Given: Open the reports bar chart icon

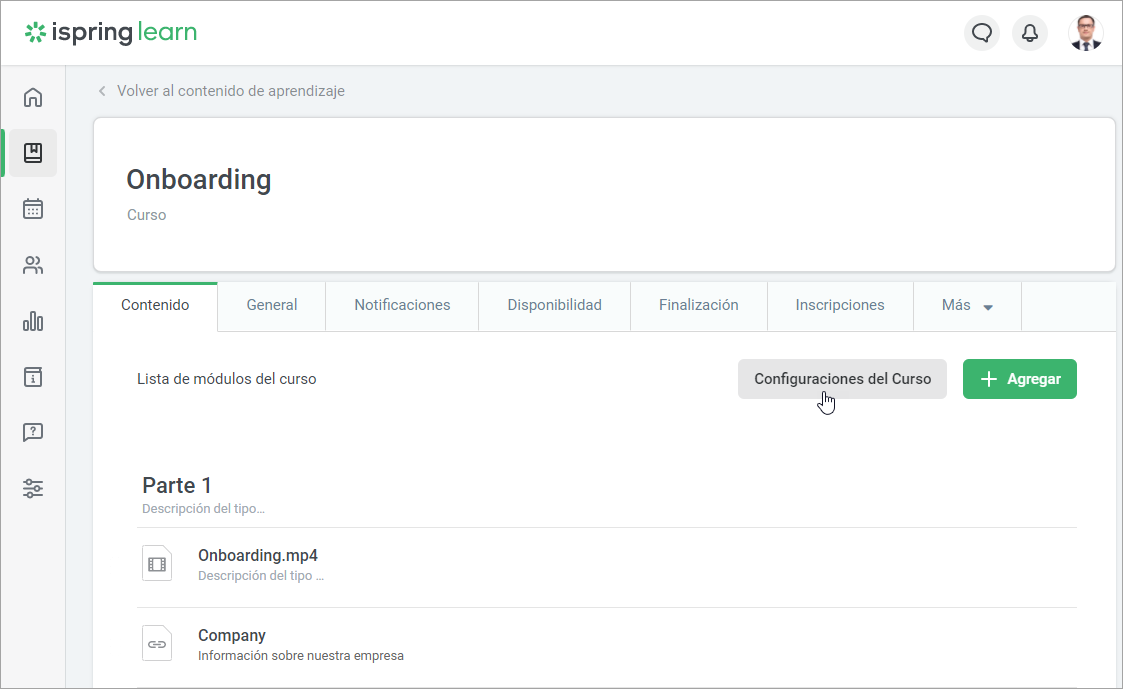Looking at the screenshot, I should click(33, 321).
